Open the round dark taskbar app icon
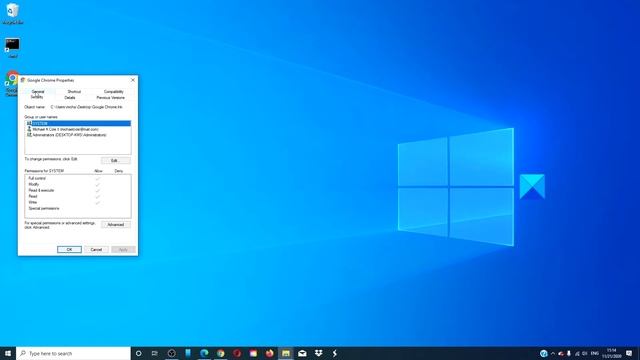 [x=171, y=353]
